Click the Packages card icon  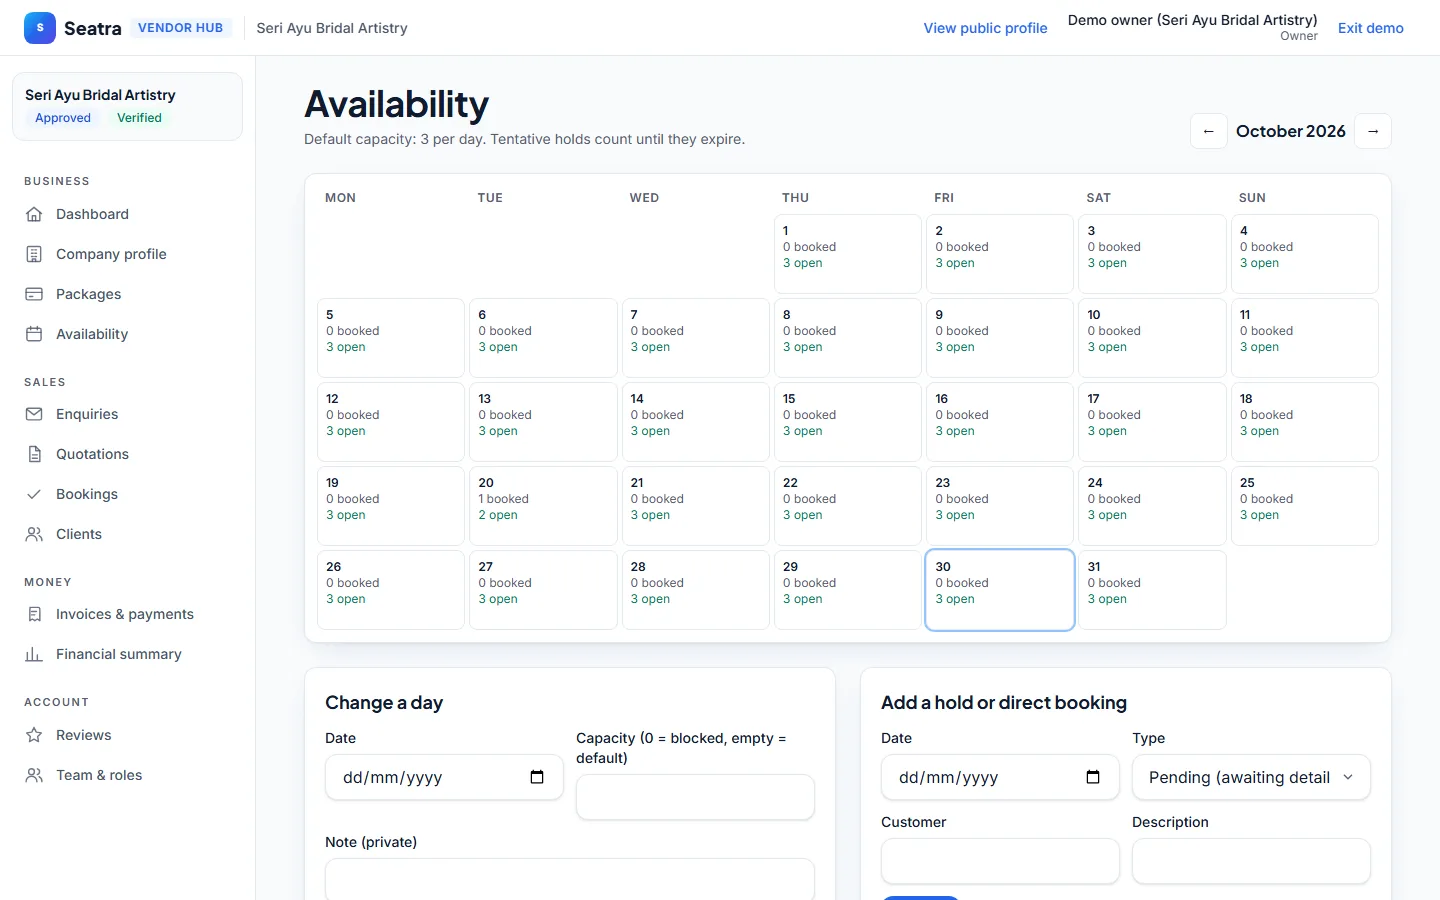click(x=34, y=294)
